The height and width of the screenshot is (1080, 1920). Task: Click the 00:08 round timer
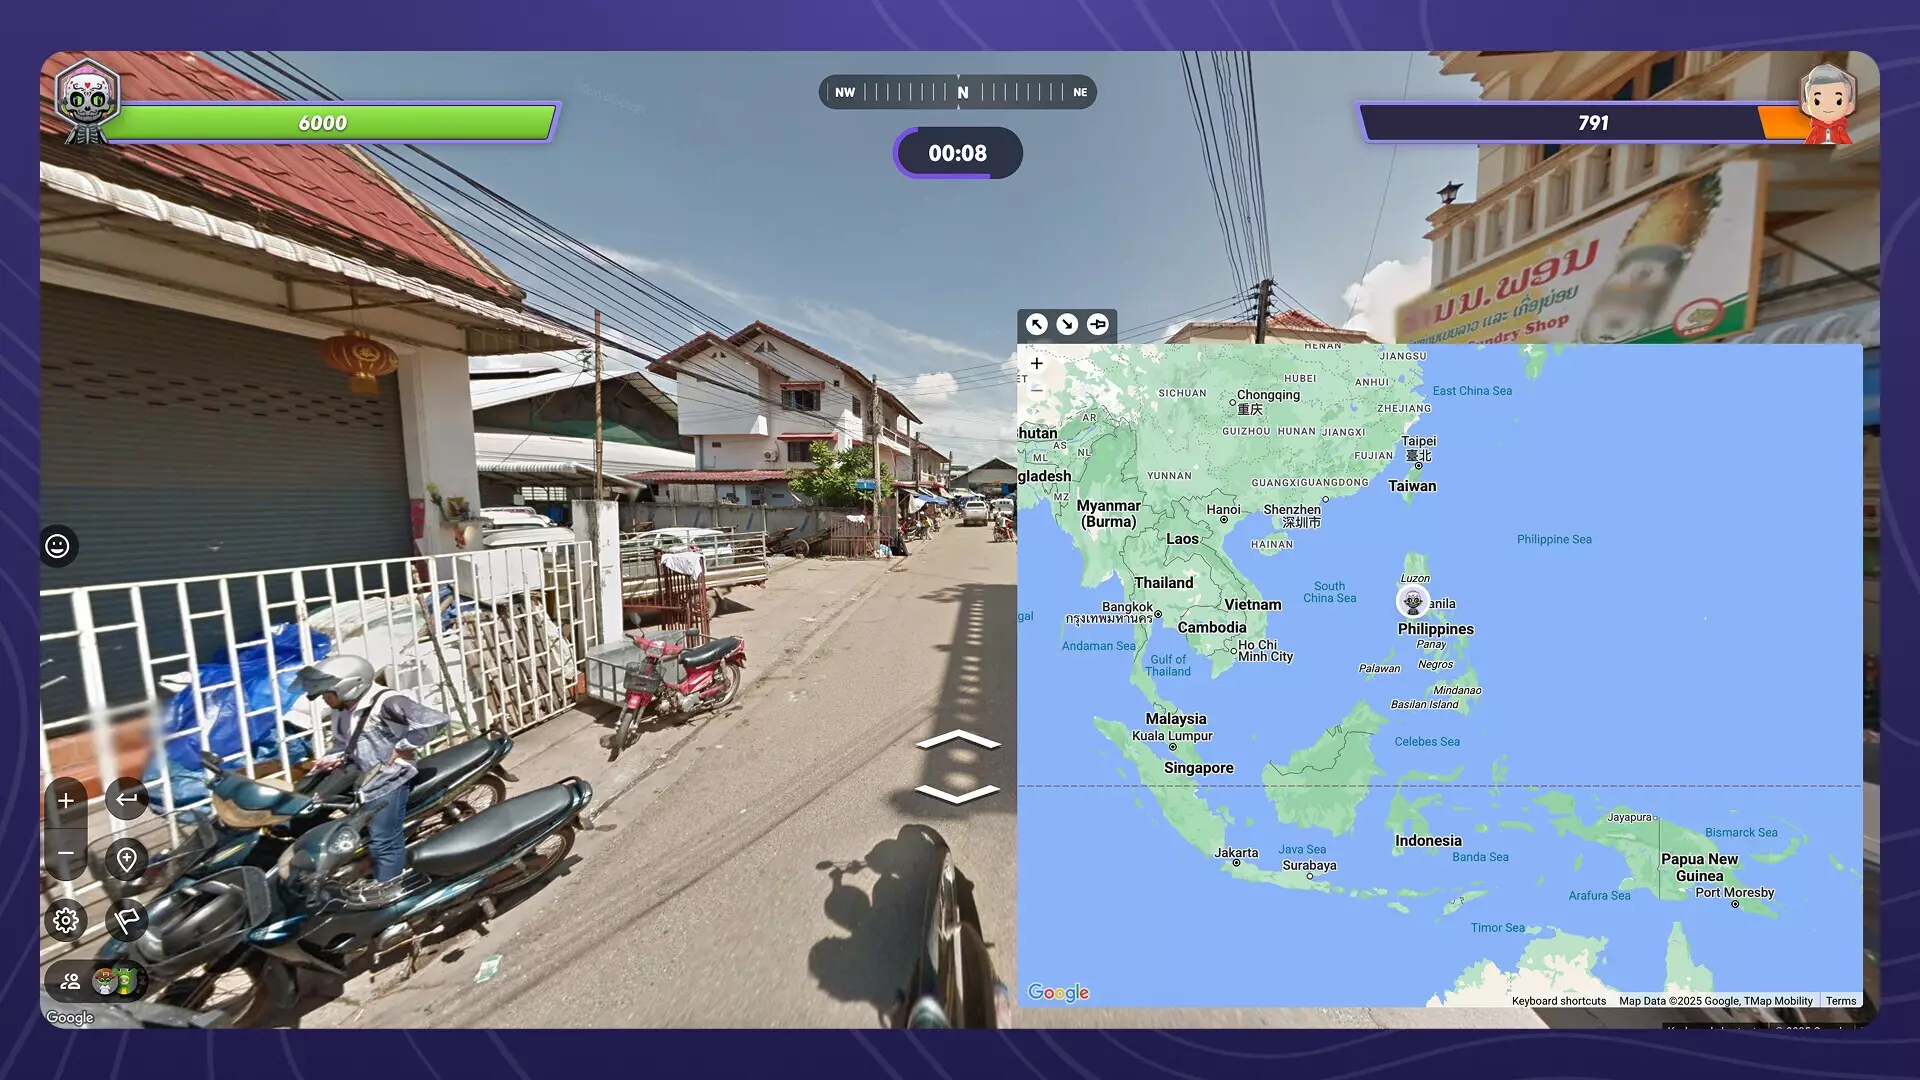click(x=958, y=152)
